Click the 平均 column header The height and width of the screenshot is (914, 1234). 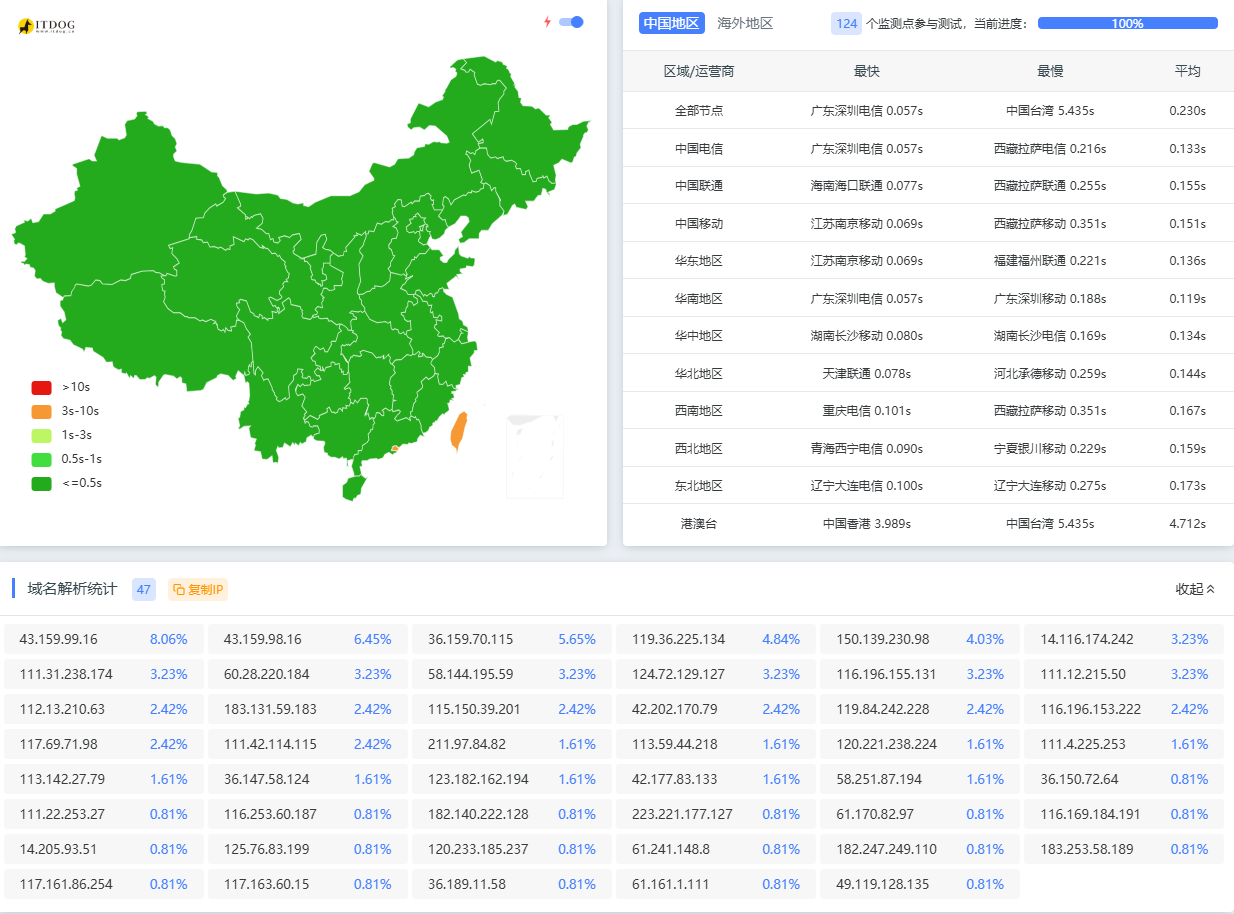pyautogui.click(x=1187, y=71)
